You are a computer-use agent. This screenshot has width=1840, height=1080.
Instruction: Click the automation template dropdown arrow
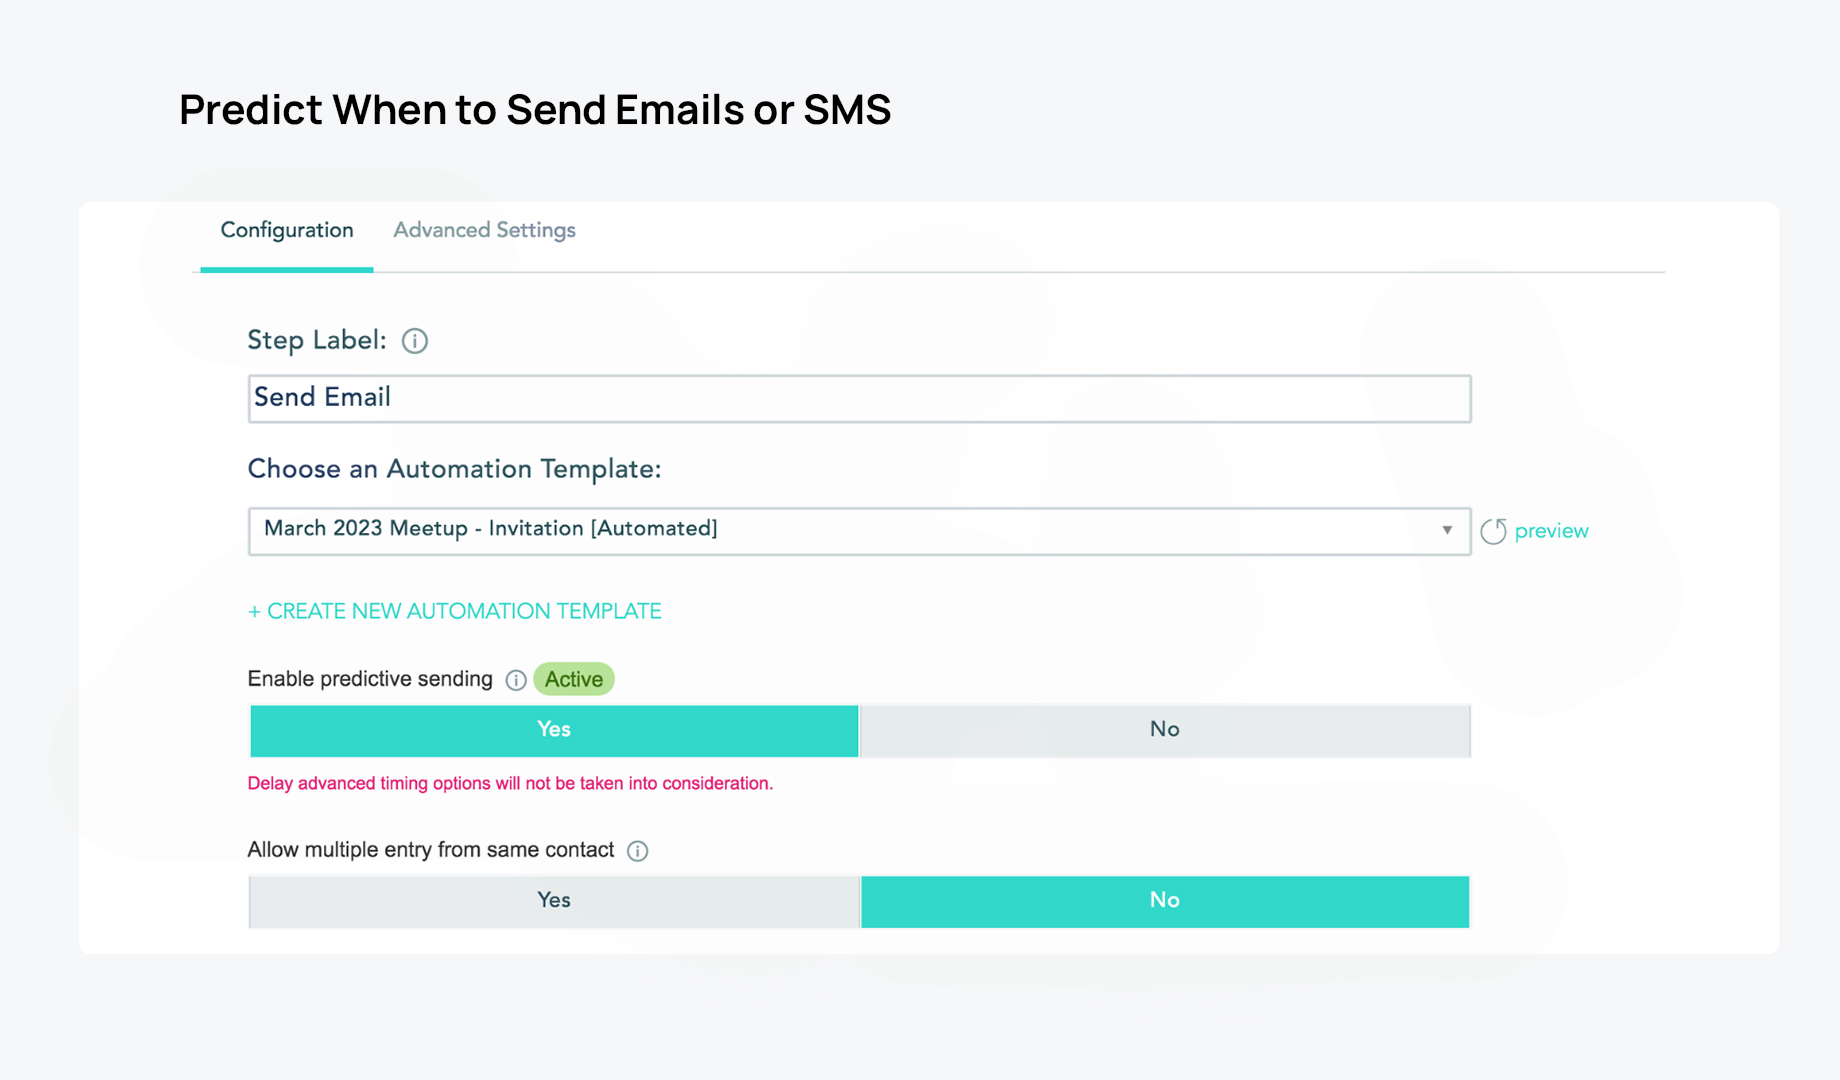click(x=1446, y=530)
